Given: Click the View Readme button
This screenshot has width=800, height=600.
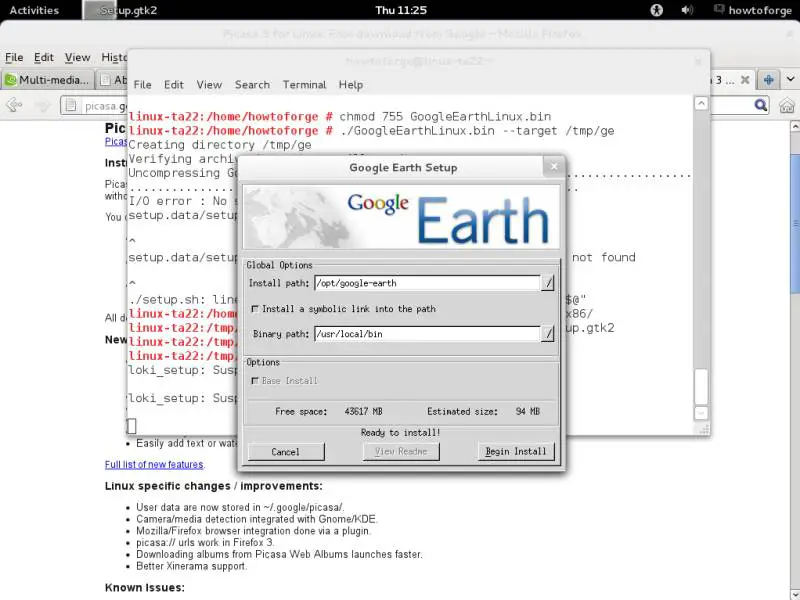Looking at the screenshot, I should pos(401,452).
